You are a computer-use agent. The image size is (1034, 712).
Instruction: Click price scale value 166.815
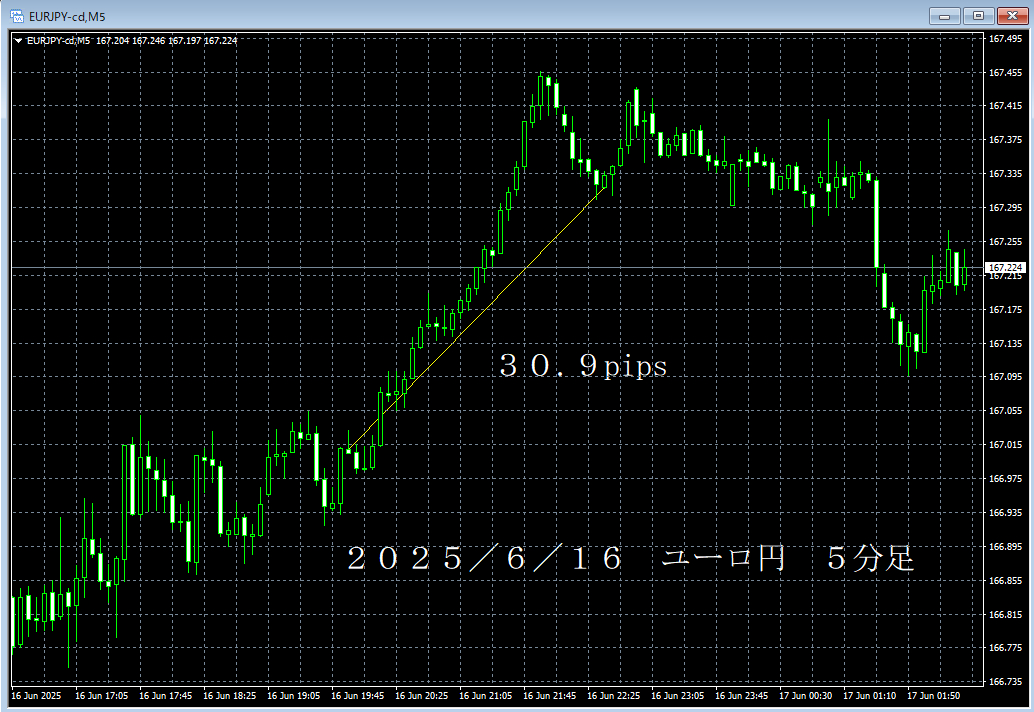pos(1005,614)
